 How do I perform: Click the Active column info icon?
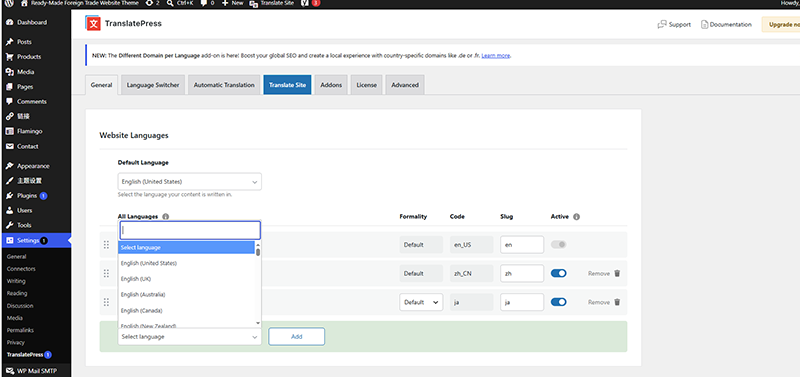click(577, 216)
